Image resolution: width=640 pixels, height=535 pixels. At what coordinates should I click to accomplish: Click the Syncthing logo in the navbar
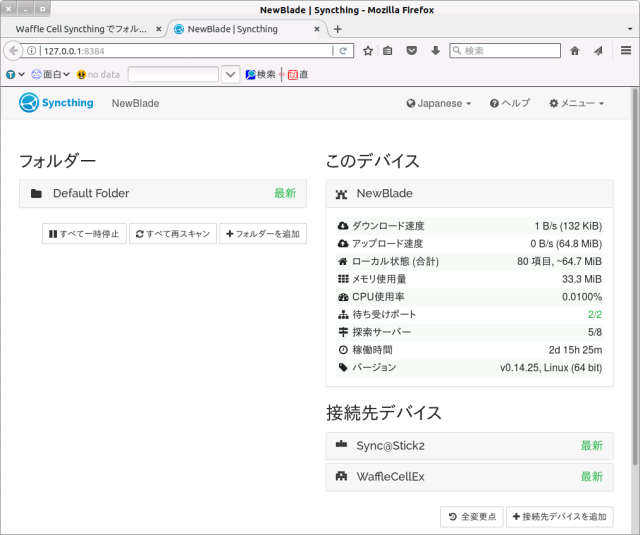coord(56,102)
